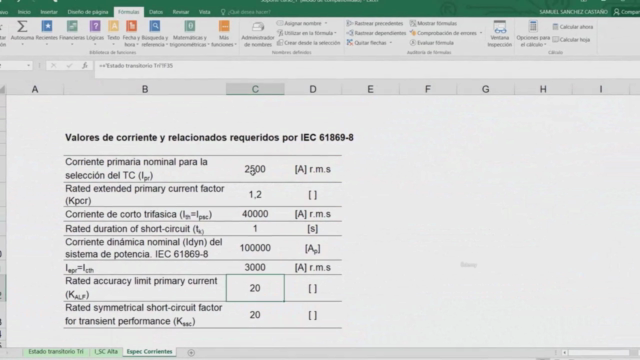640x360 pixels.
Task: Open the Autosuma function icon
Action: [22, 32]
